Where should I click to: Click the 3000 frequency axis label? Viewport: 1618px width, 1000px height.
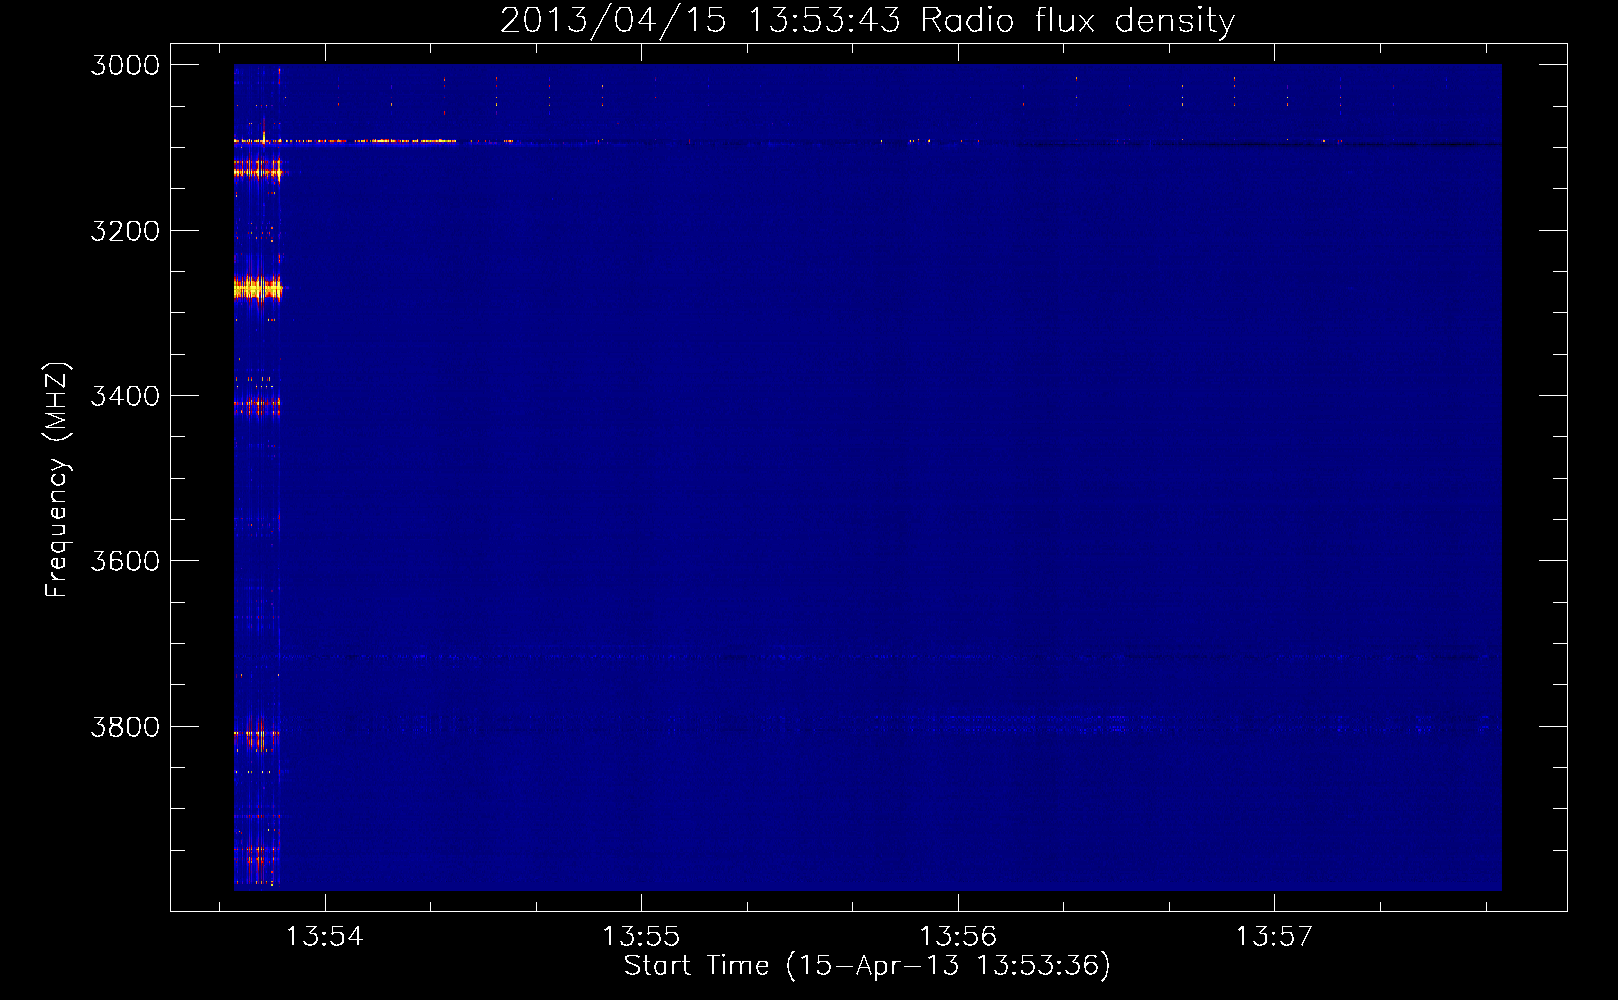(x=125, y=65)
